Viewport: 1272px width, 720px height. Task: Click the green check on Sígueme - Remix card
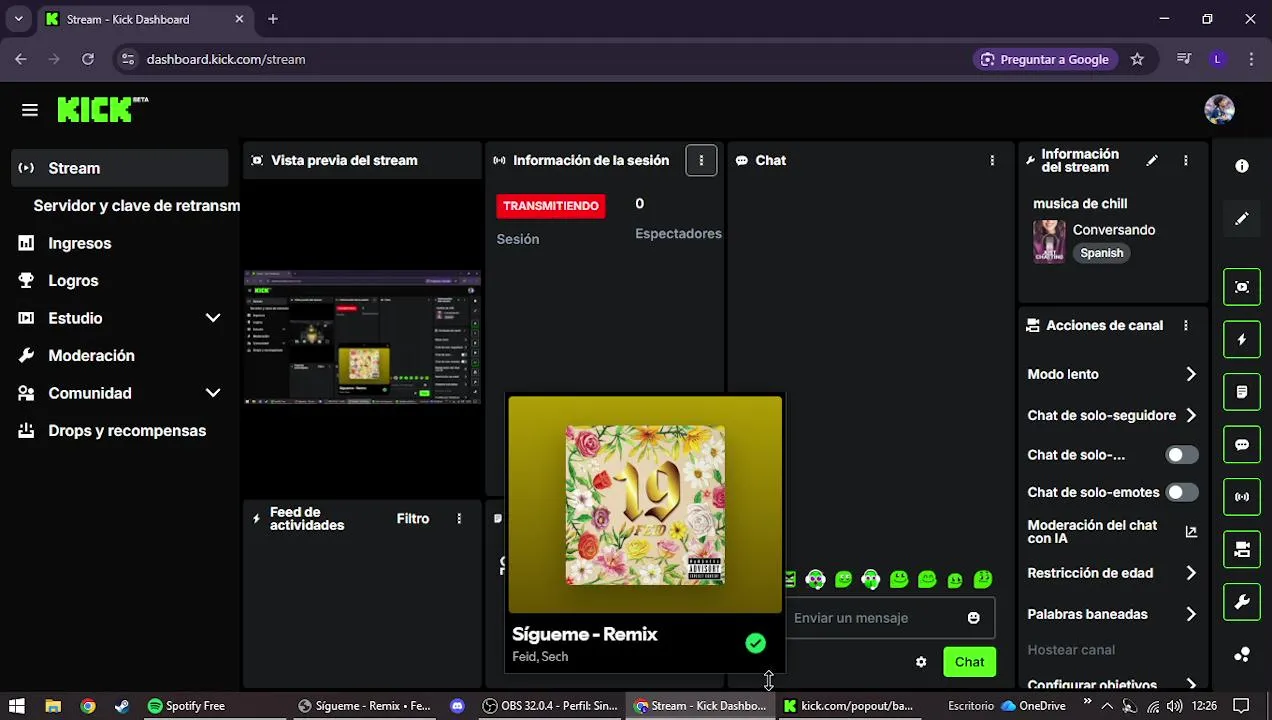click(x=755, y=643)
